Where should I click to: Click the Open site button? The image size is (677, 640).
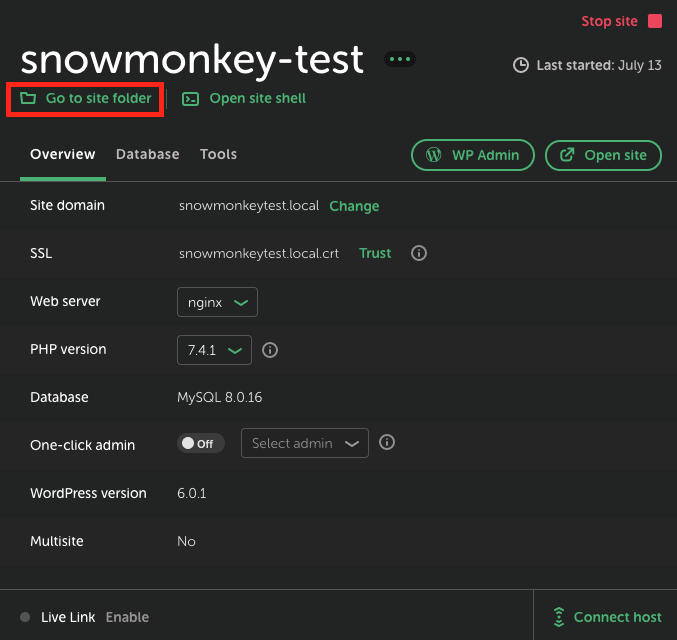(x=603, y=155)
